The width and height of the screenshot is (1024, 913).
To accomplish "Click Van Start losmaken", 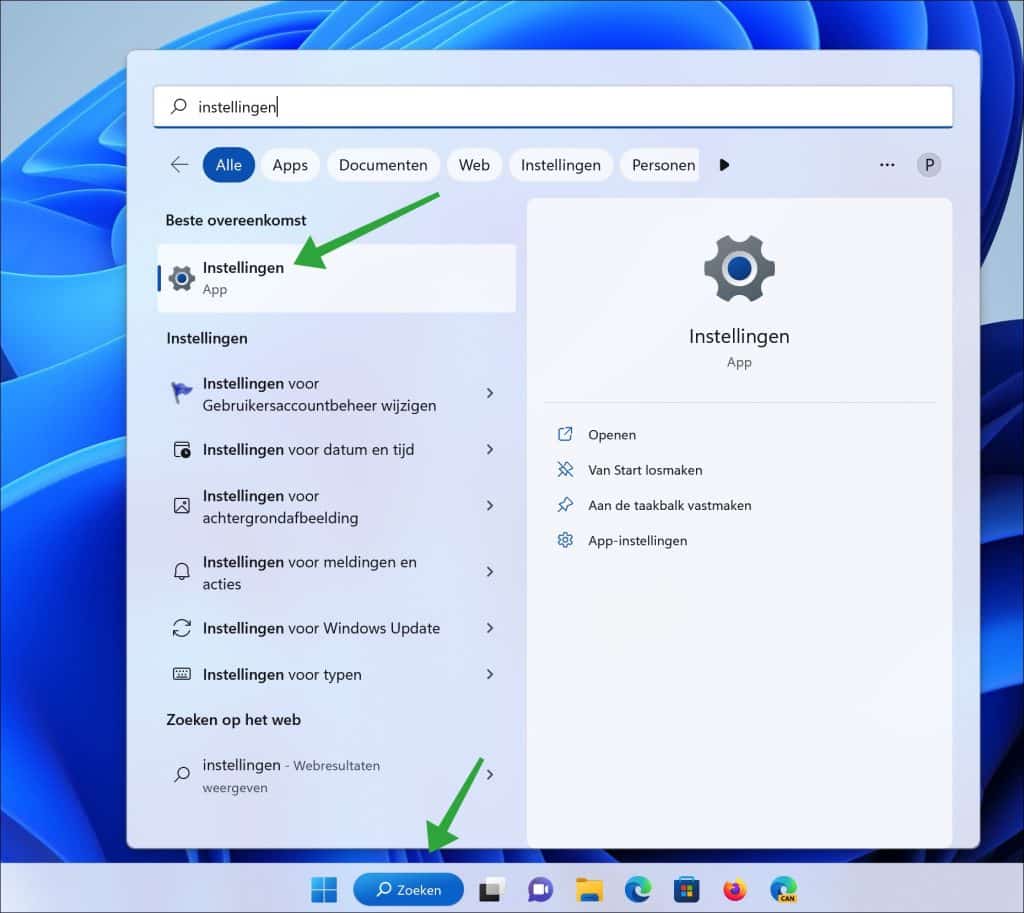I will coord(645,470).
